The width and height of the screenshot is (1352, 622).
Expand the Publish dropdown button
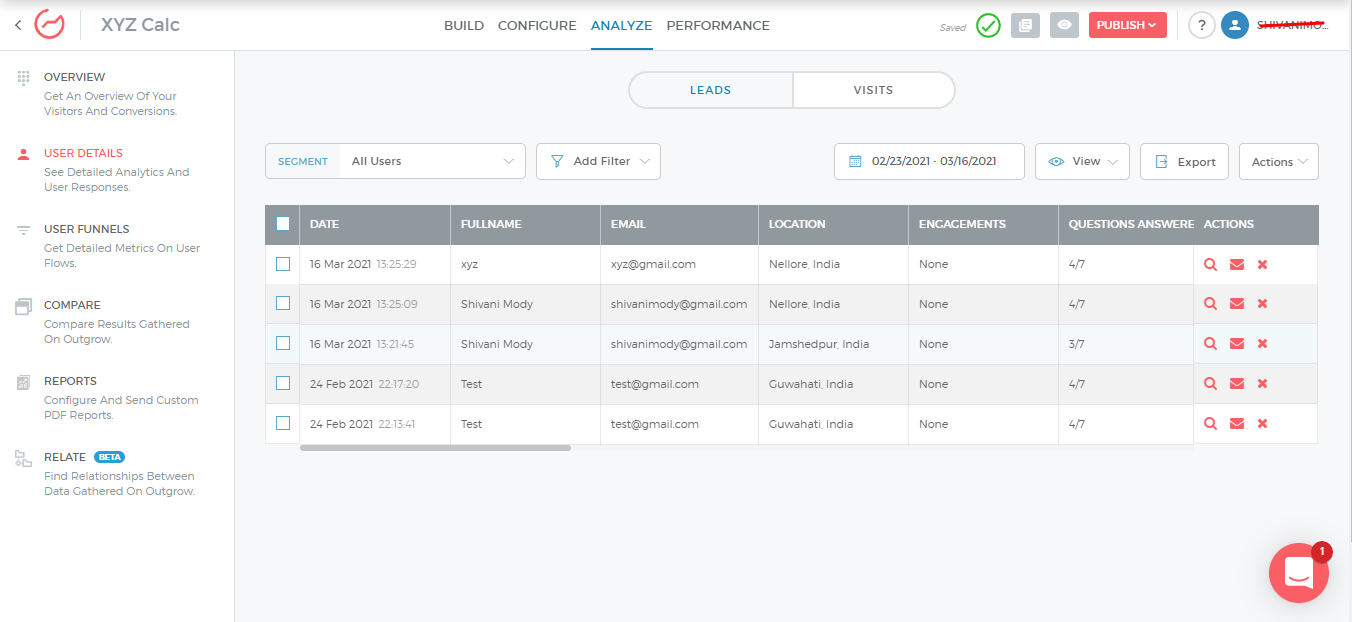(x=1127, y=25)
